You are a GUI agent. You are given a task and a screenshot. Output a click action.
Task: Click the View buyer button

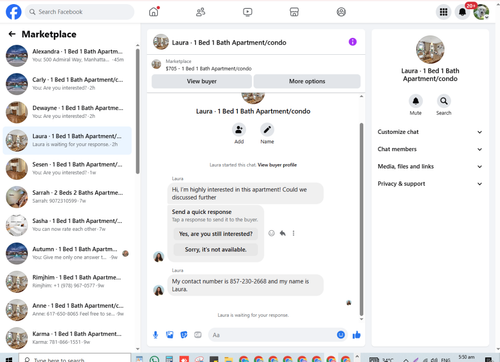coord(202,81)
